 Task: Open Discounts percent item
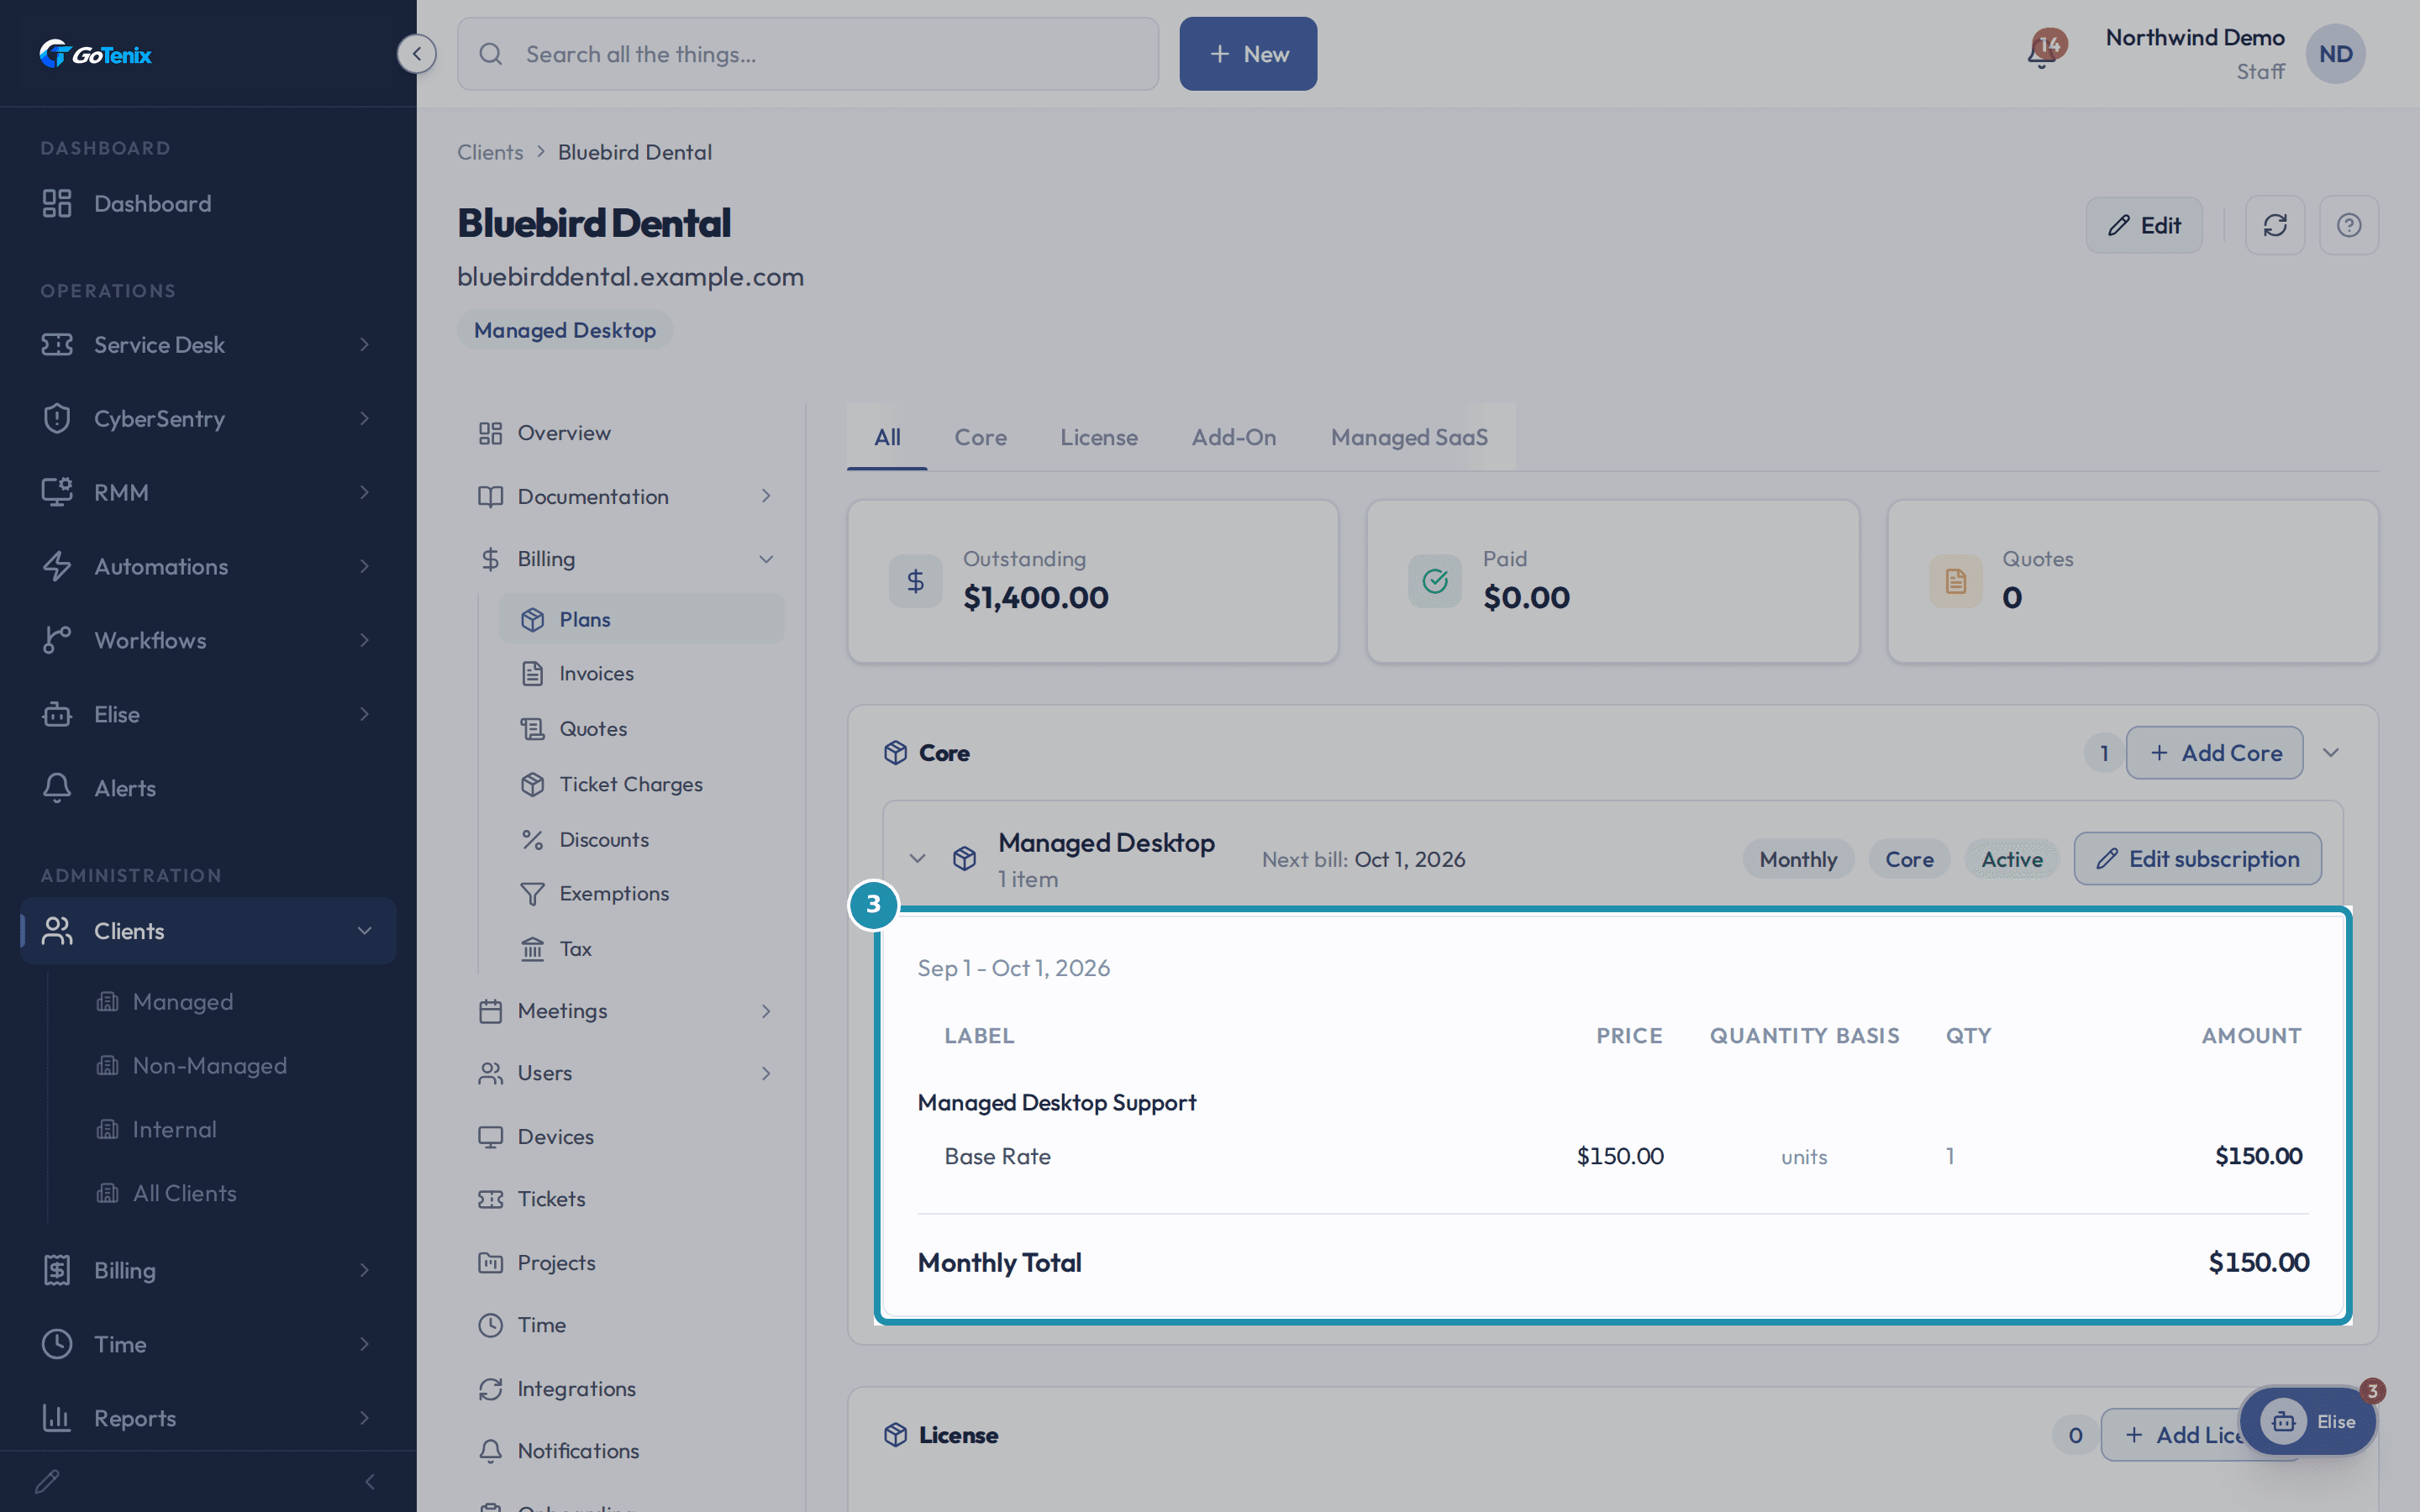tap(641, 840)
